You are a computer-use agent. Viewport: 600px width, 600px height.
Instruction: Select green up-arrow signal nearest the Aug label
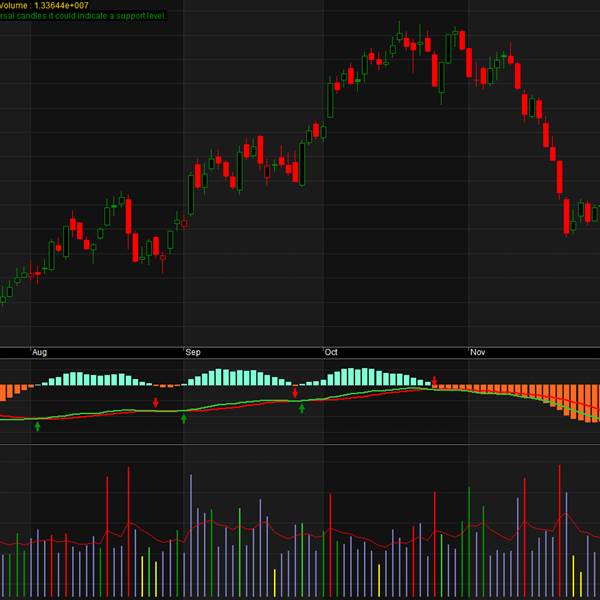(38, 426)
